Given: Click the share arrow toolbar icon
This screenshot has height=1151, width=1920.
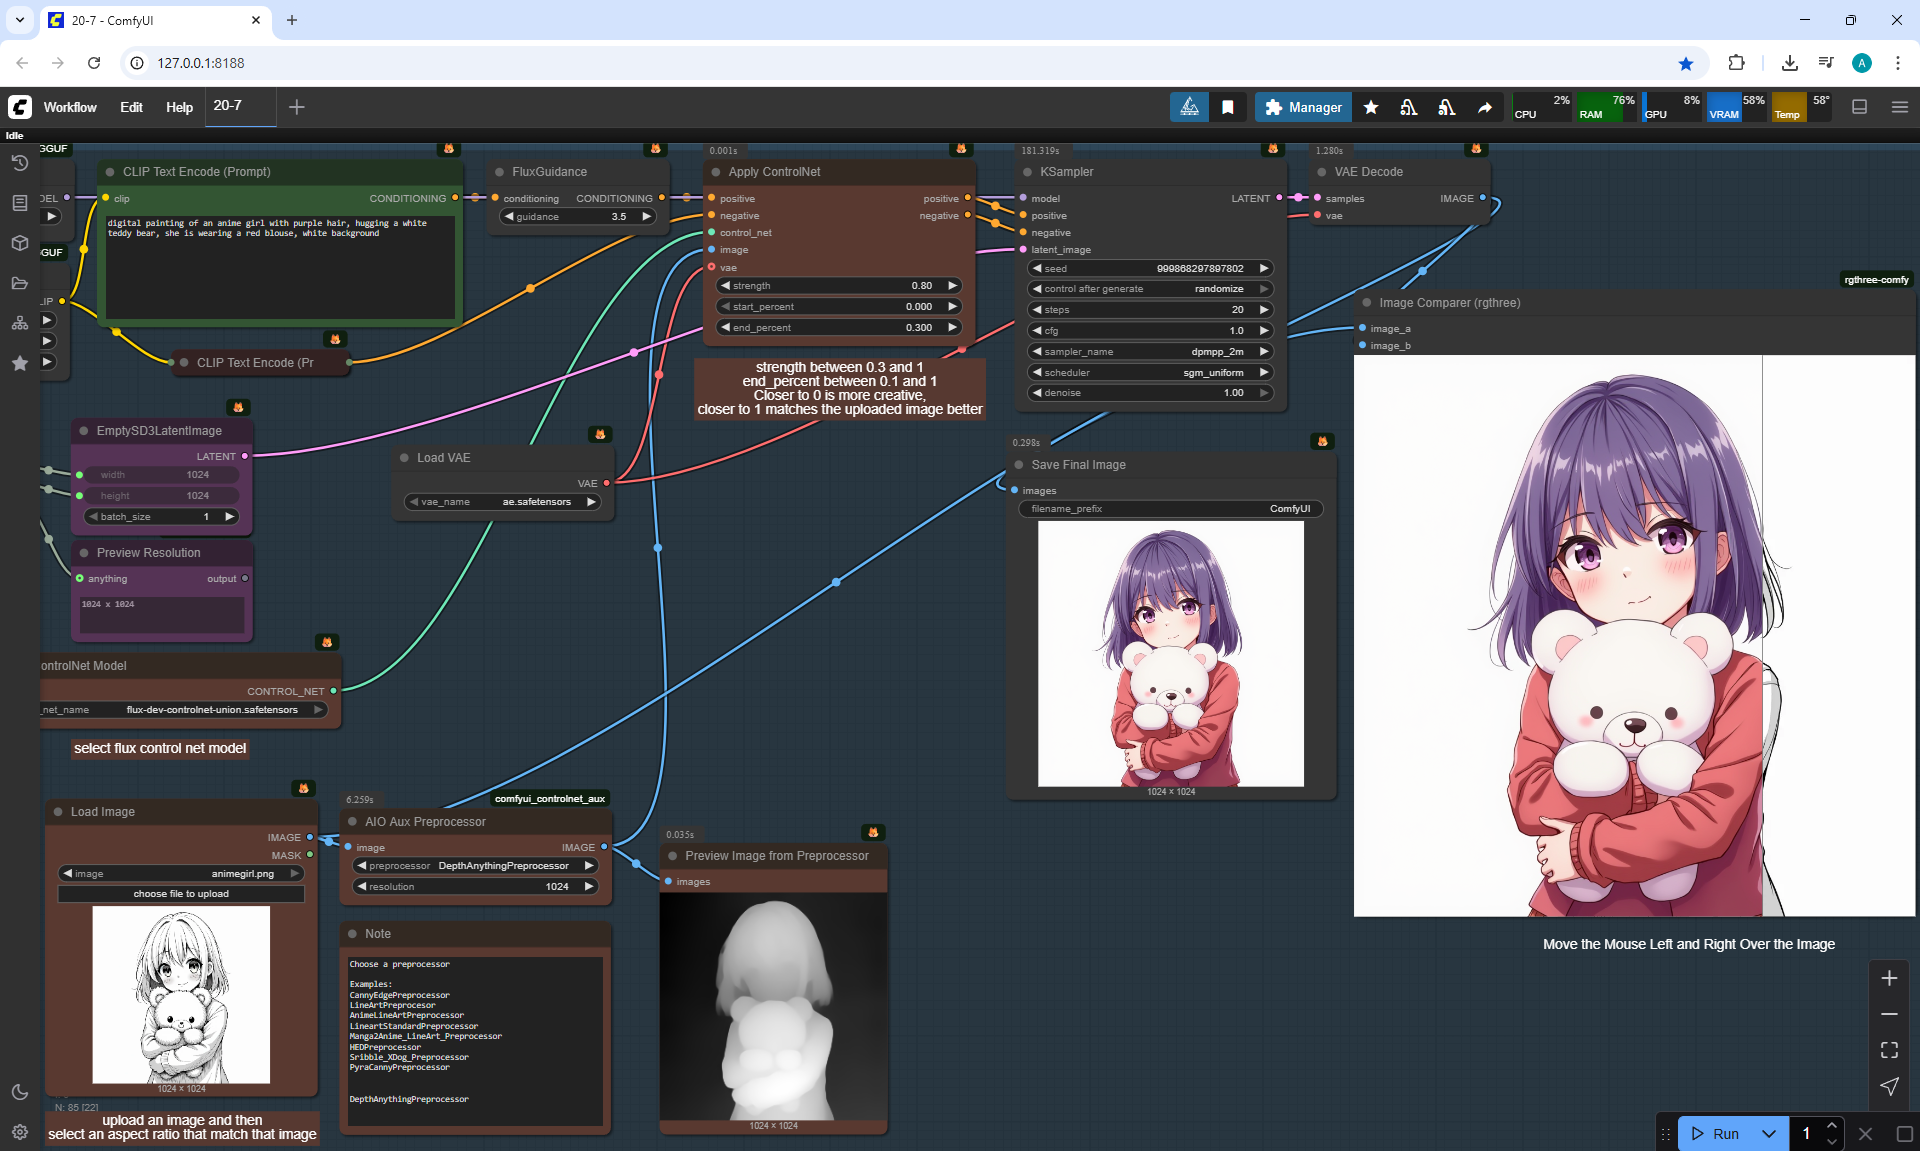Looking at the screenshot, I should pos(1485,107).
